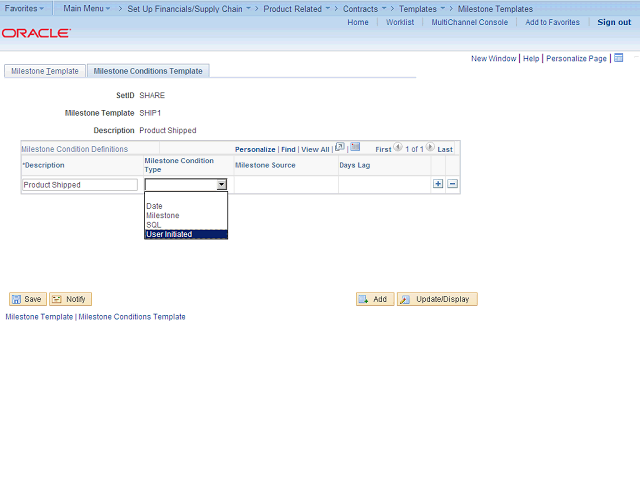
Task: Click the page address icon beside Personalize Page
Action: coord(619,58)
